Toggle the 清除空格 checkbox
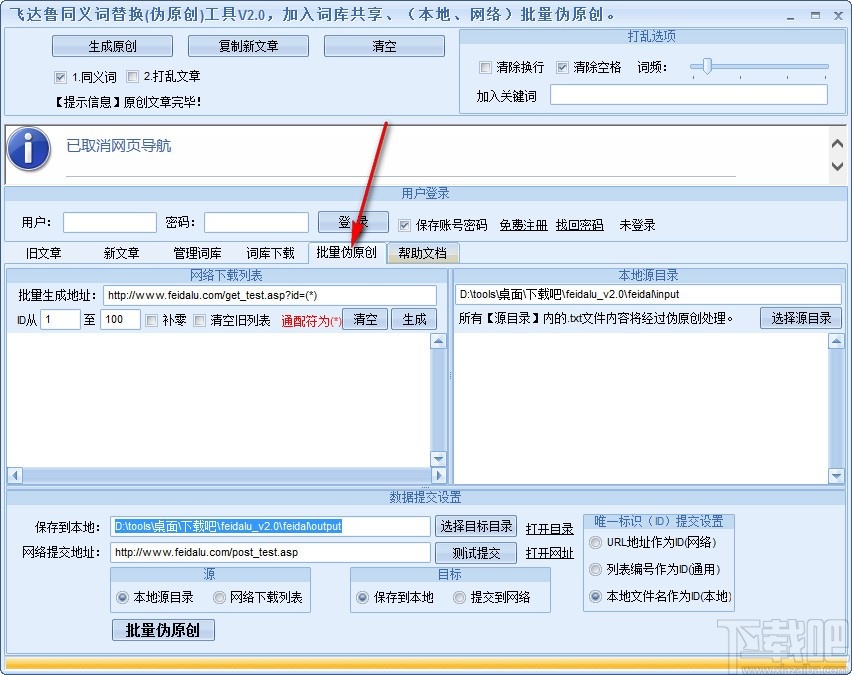The image size is (852, 675). coord(562,67)
